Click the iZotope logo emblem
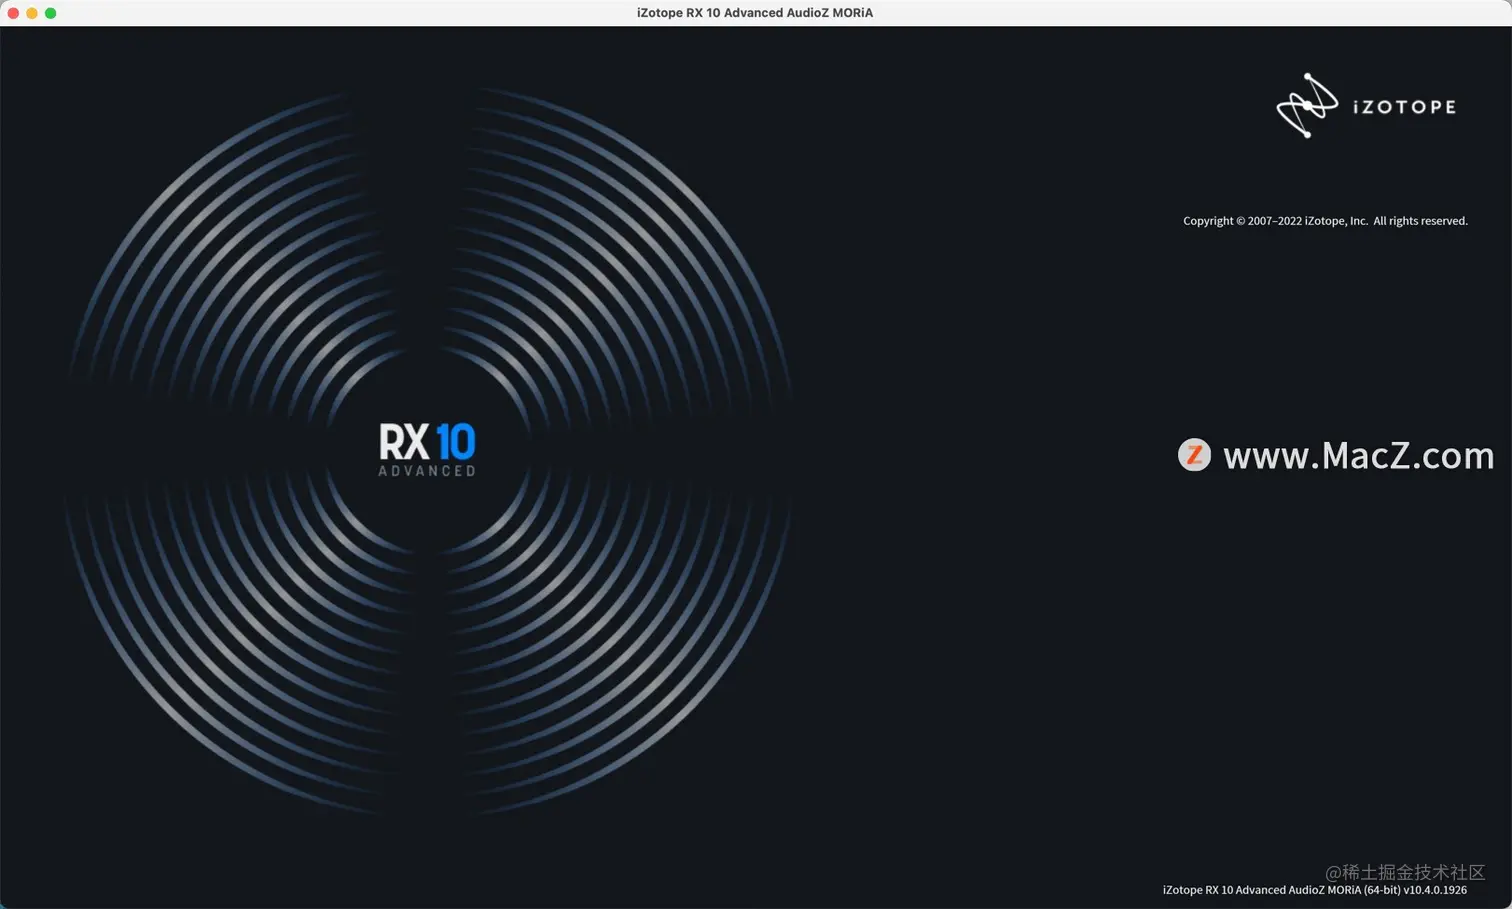Viewport: 1512px width, 909px height. pyautogui.click(x=1307, y=105)
